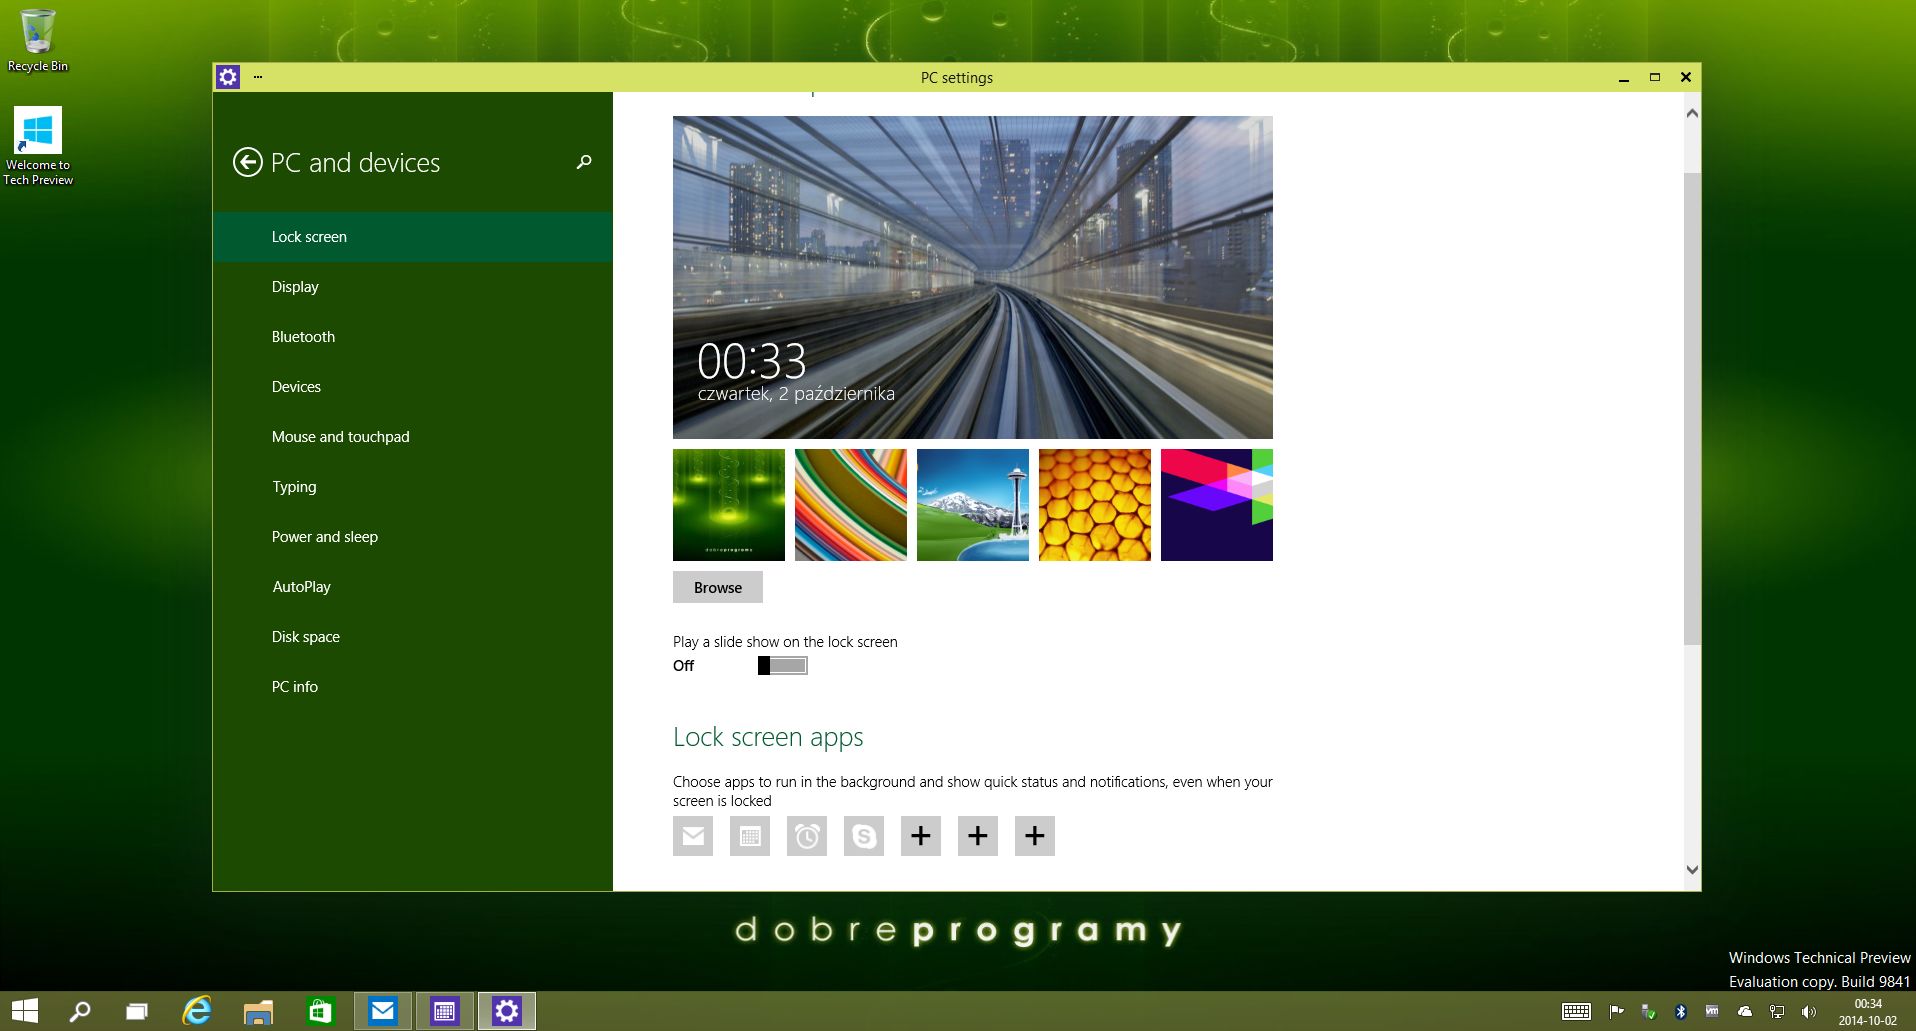Open the taskbar clock showing 00:34
Image resolution: width=1916 pixels, height=1031 pixels.
click(x=1868, y=1012)
